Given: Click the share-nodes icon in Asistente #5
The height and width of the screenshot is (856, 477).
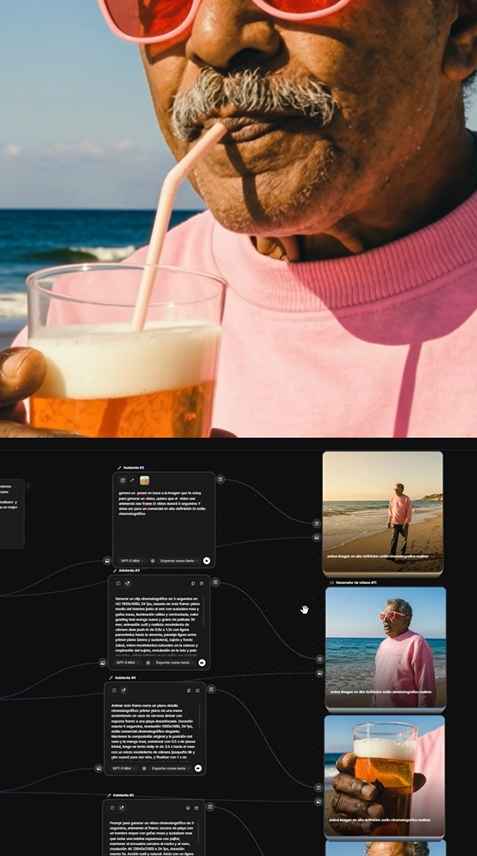Looking at the screenshot, I should [x=122, y=807].
